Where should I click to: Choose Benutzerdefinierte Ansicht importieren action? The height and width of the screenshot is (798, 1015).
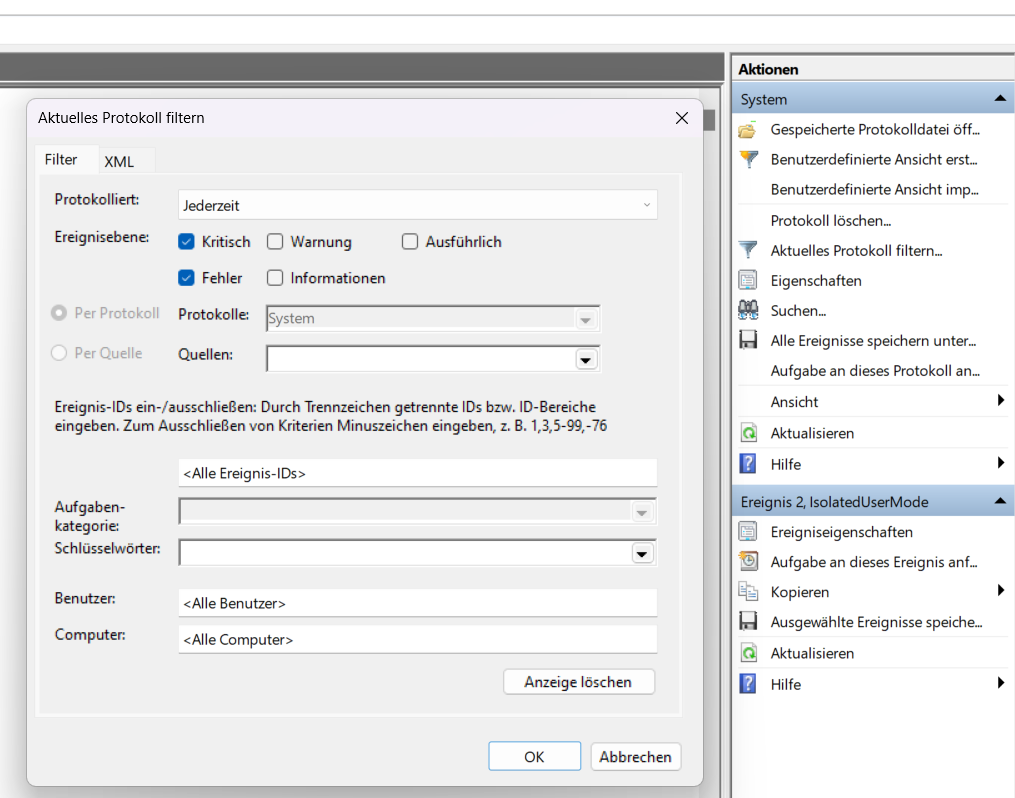tap(874, 190)
